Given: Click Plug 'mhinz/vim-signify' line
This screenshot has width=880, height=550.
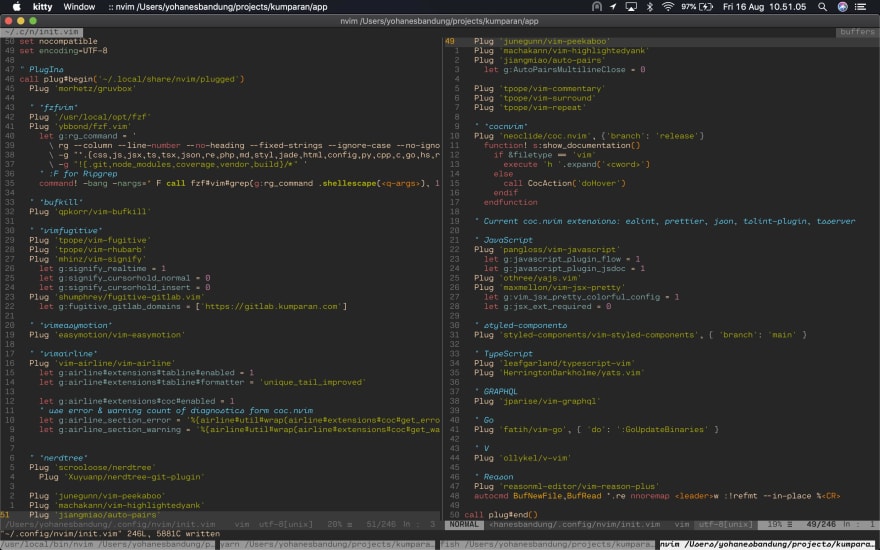Looking at the screenshot, I should [x=88, y=259].
